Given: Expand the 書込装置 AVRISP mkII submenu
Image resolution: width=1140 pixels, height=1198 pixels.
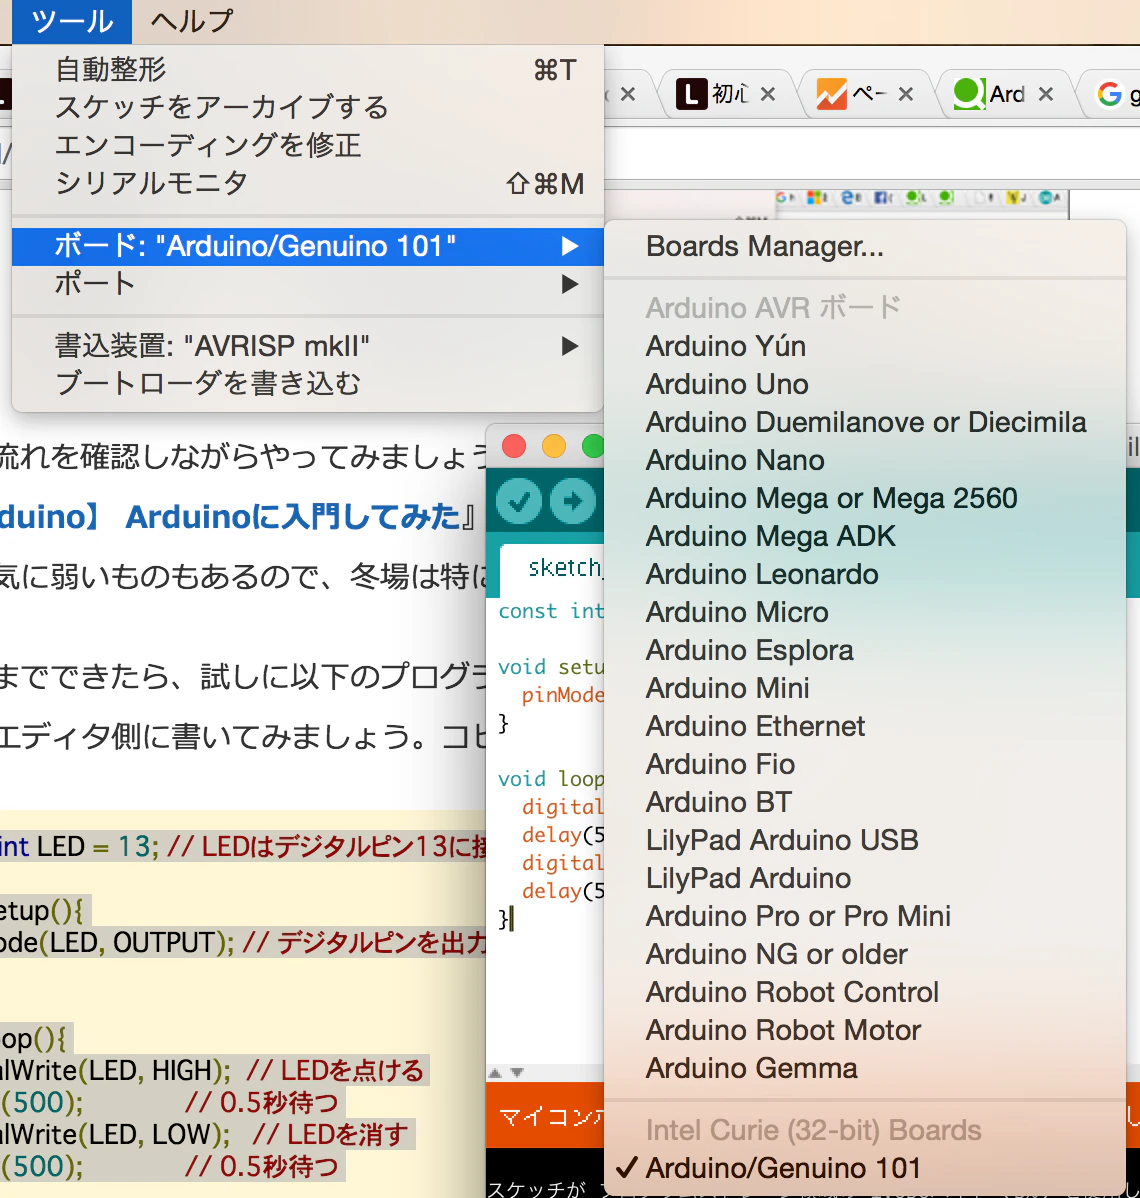Looking at the screenshot, I should 308,346.
